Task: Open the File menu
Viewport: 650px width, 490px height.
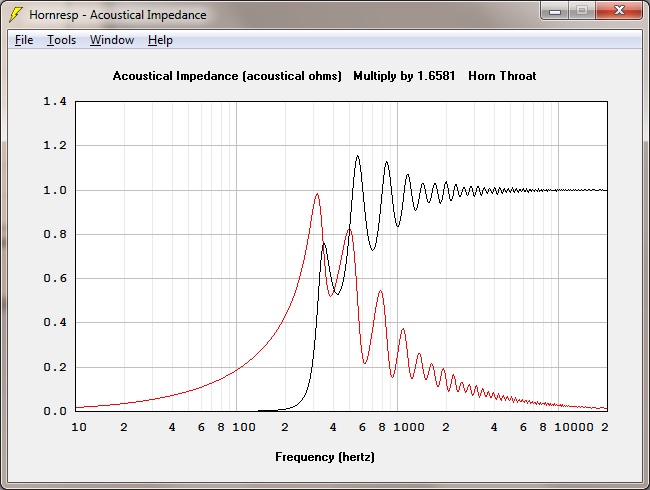Action: pyautogui.click(x=24, y=40)
